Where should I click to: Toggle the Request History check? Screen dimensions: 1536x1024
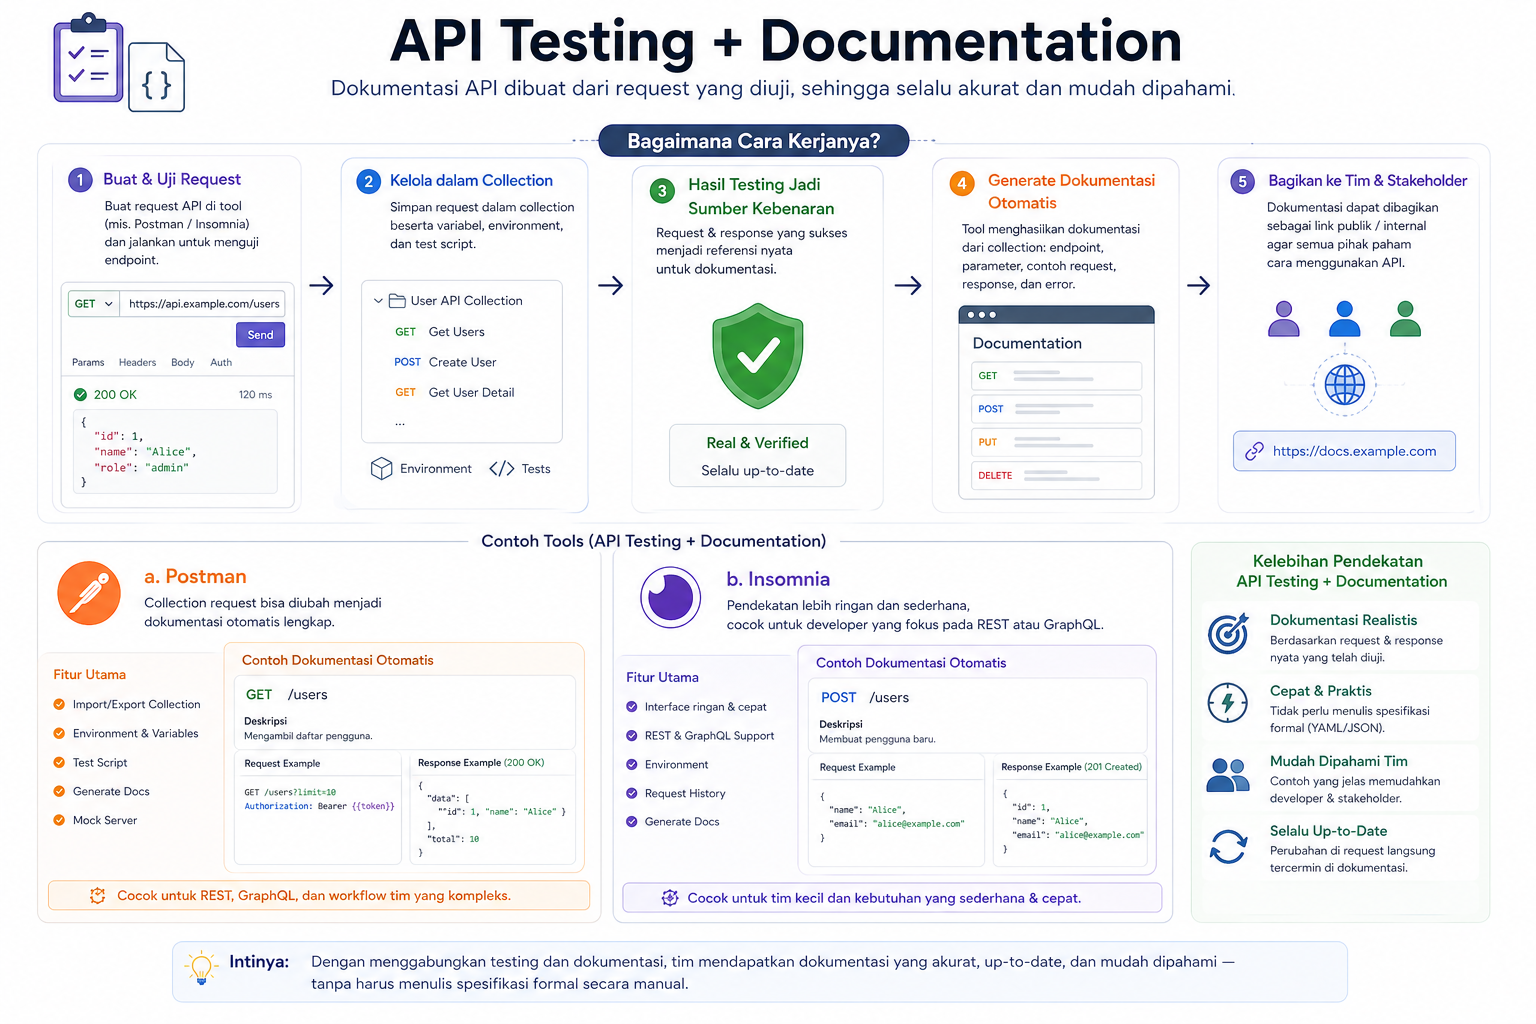[x=632, y=794]
